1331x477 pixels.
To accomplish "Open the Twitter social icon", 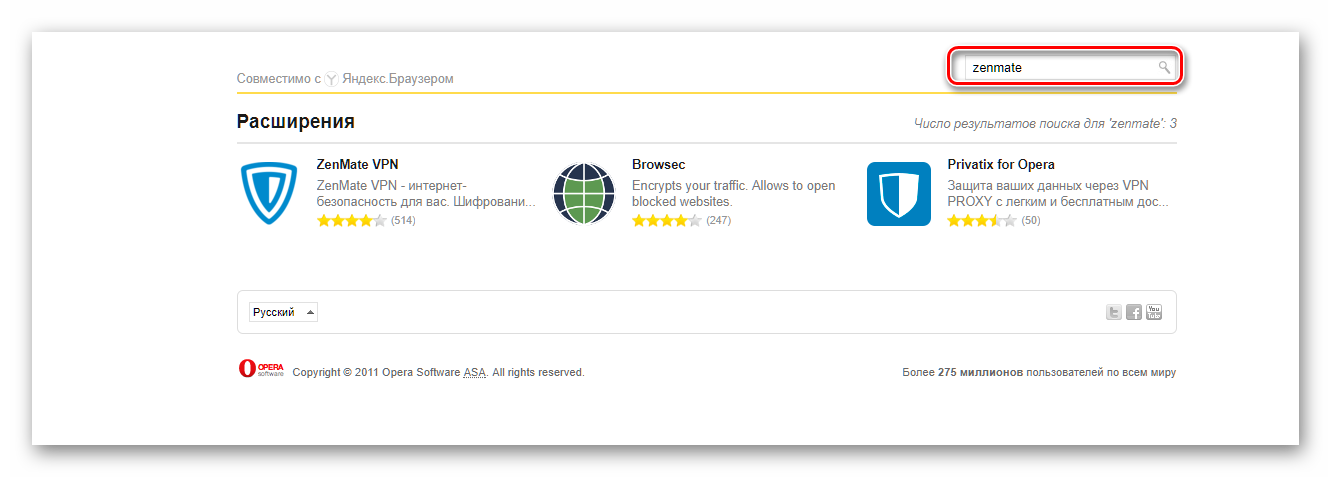I will tap(1113, 312).
